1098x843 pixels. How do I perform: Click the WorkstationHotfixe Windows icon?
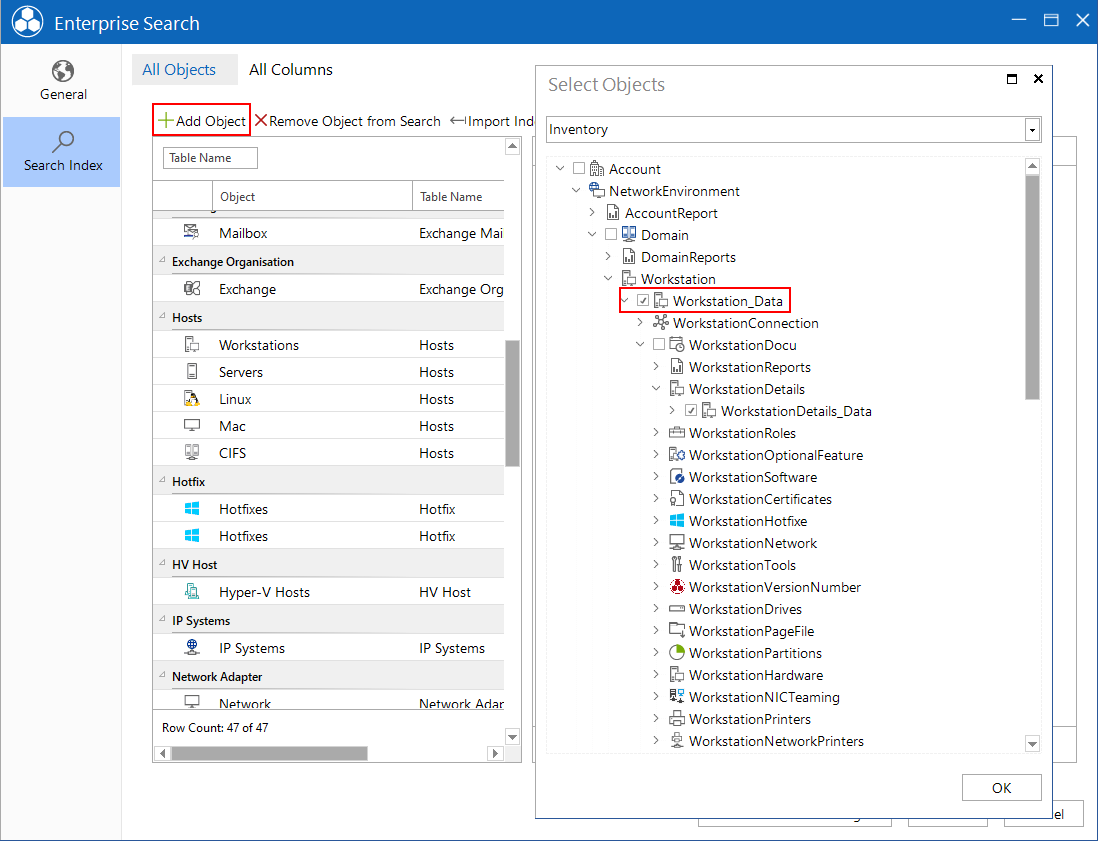click(x=677, y=521)
